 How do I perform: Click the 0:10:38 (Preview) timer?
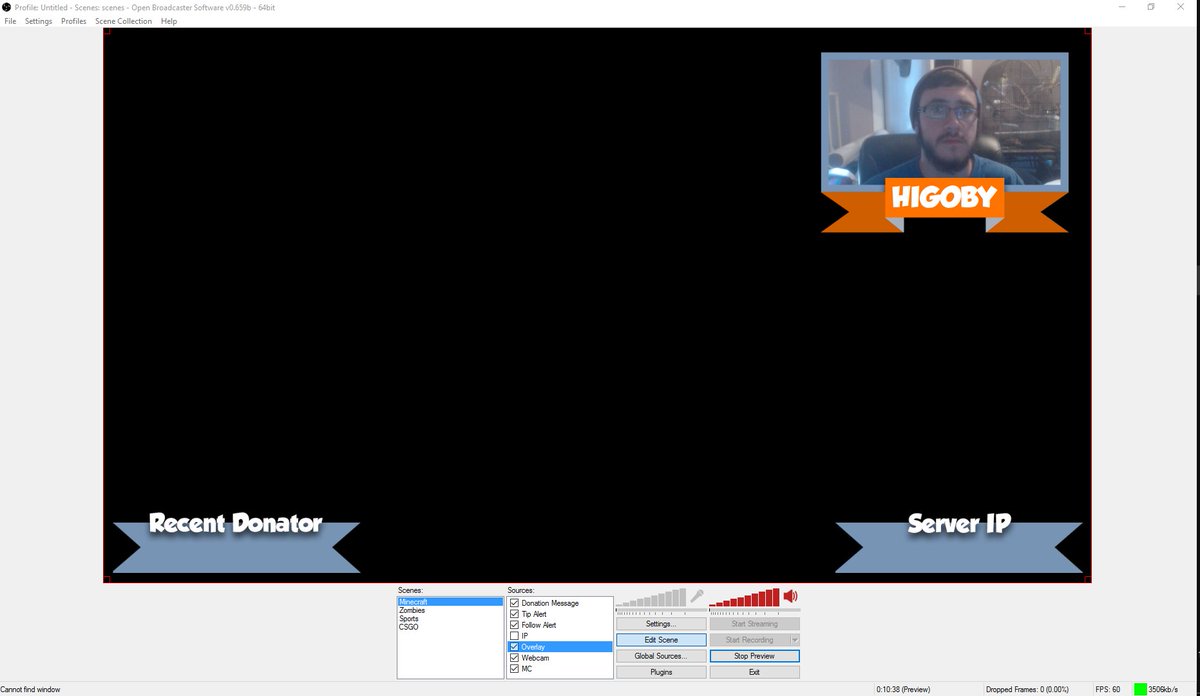(903, 689)
